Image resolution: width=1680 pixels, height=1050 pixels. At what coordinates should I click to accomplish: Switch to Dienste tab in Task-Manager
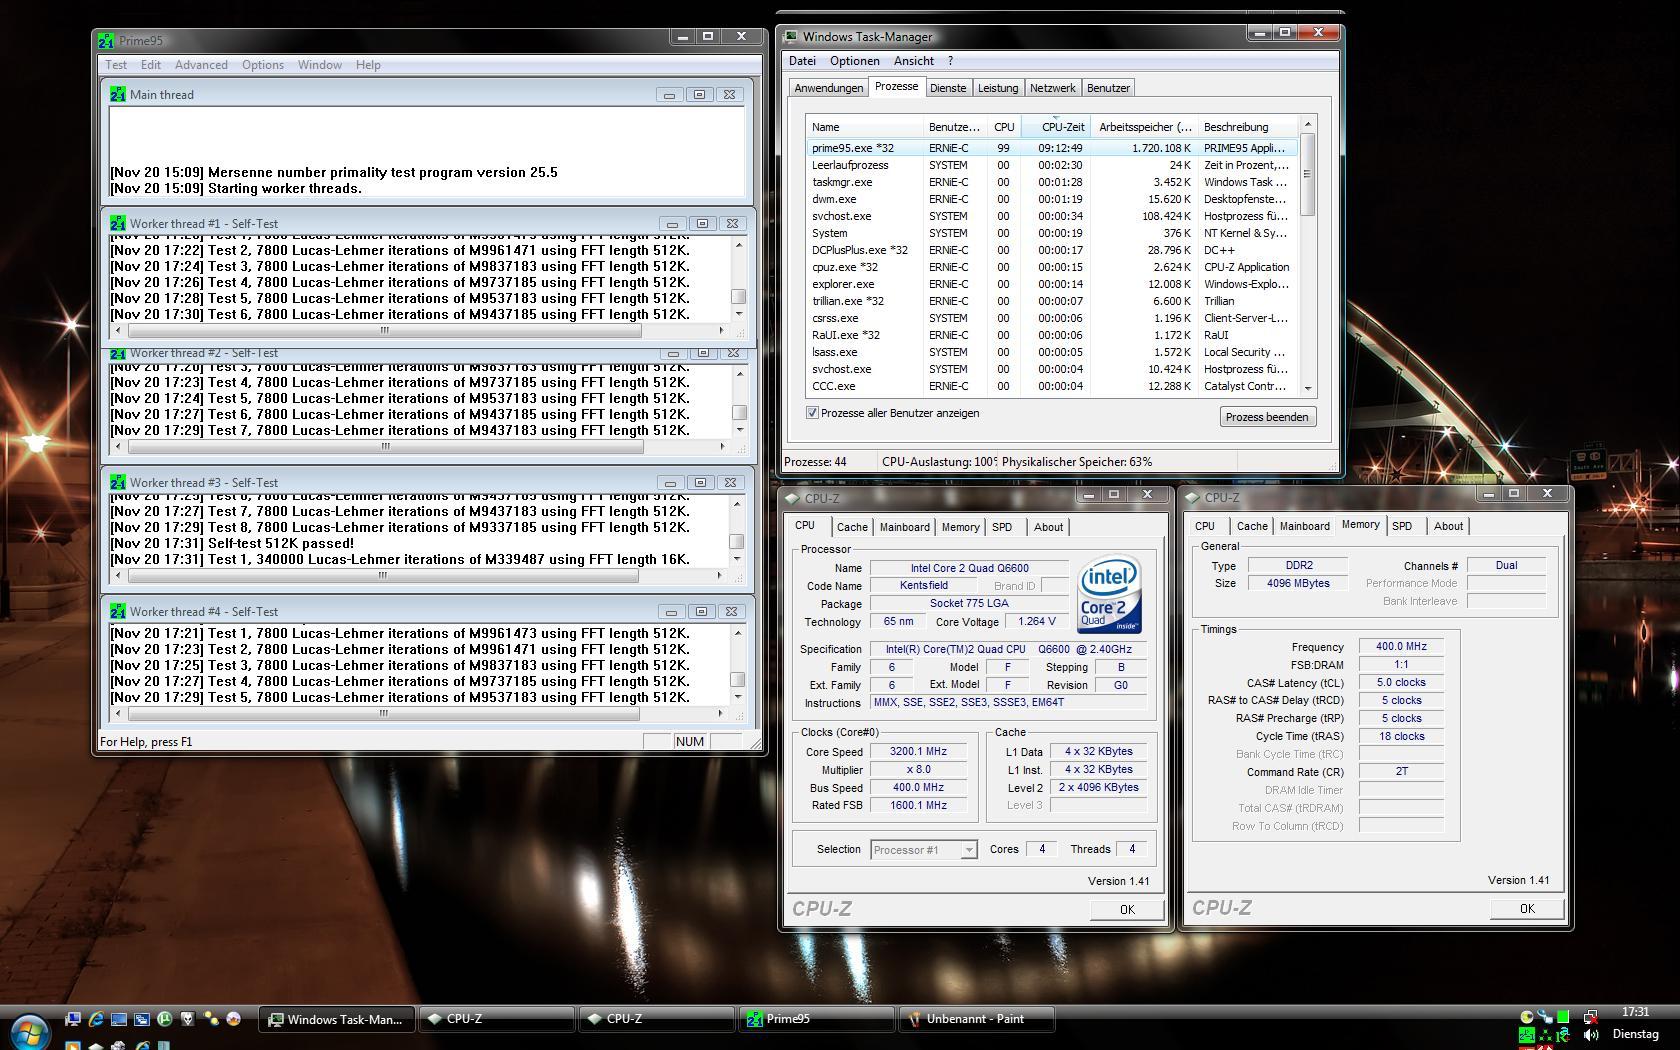948,88
